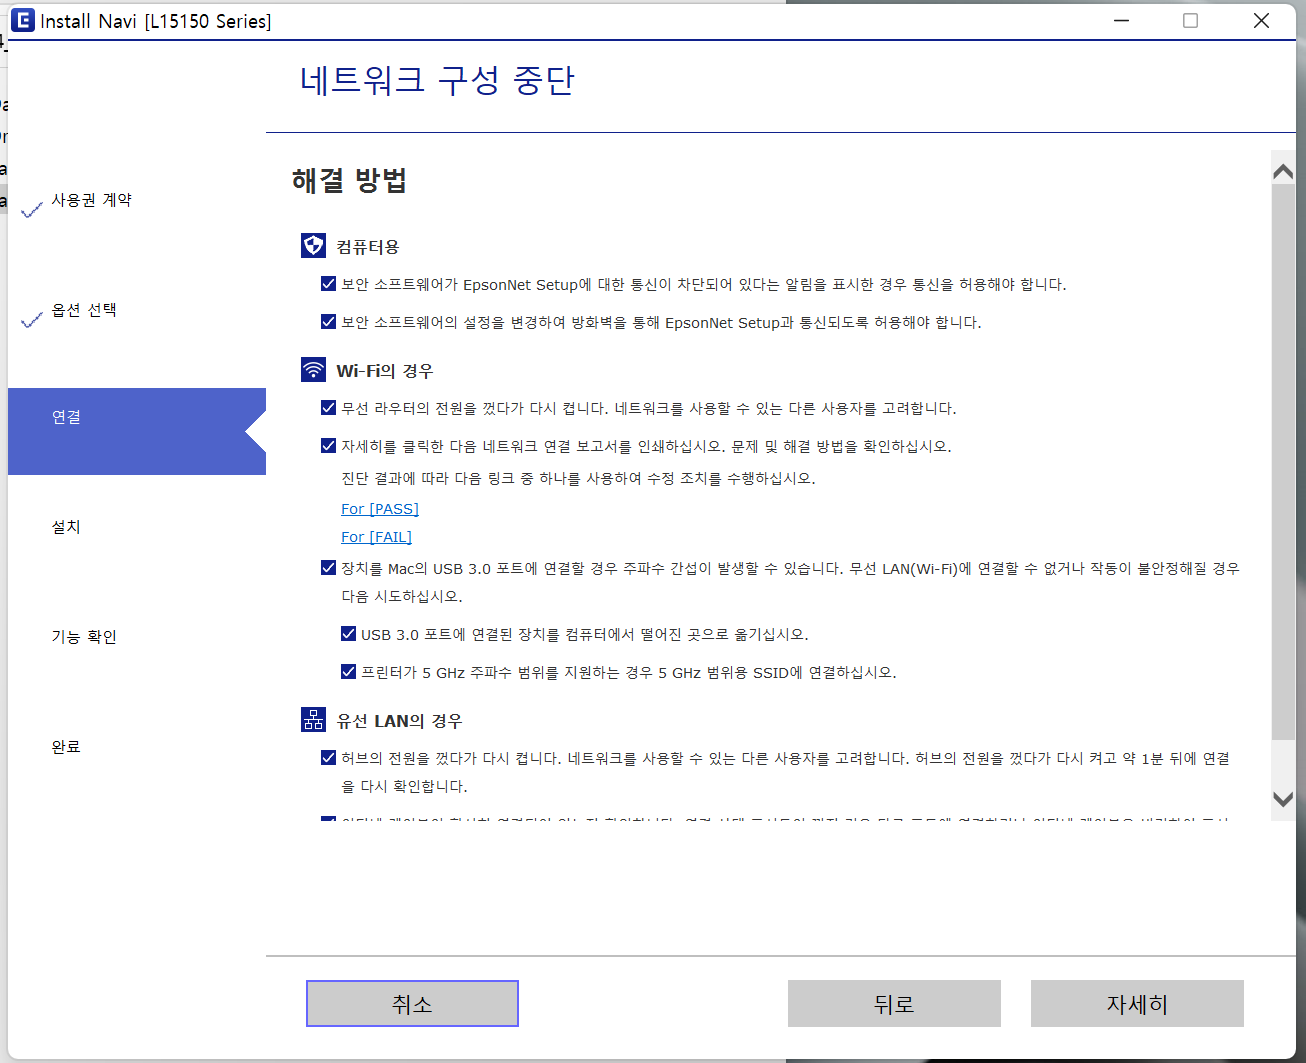Click scrollbar up arrow
The width and height of the screenshot is (1306, 1063).
[1283, 172]
